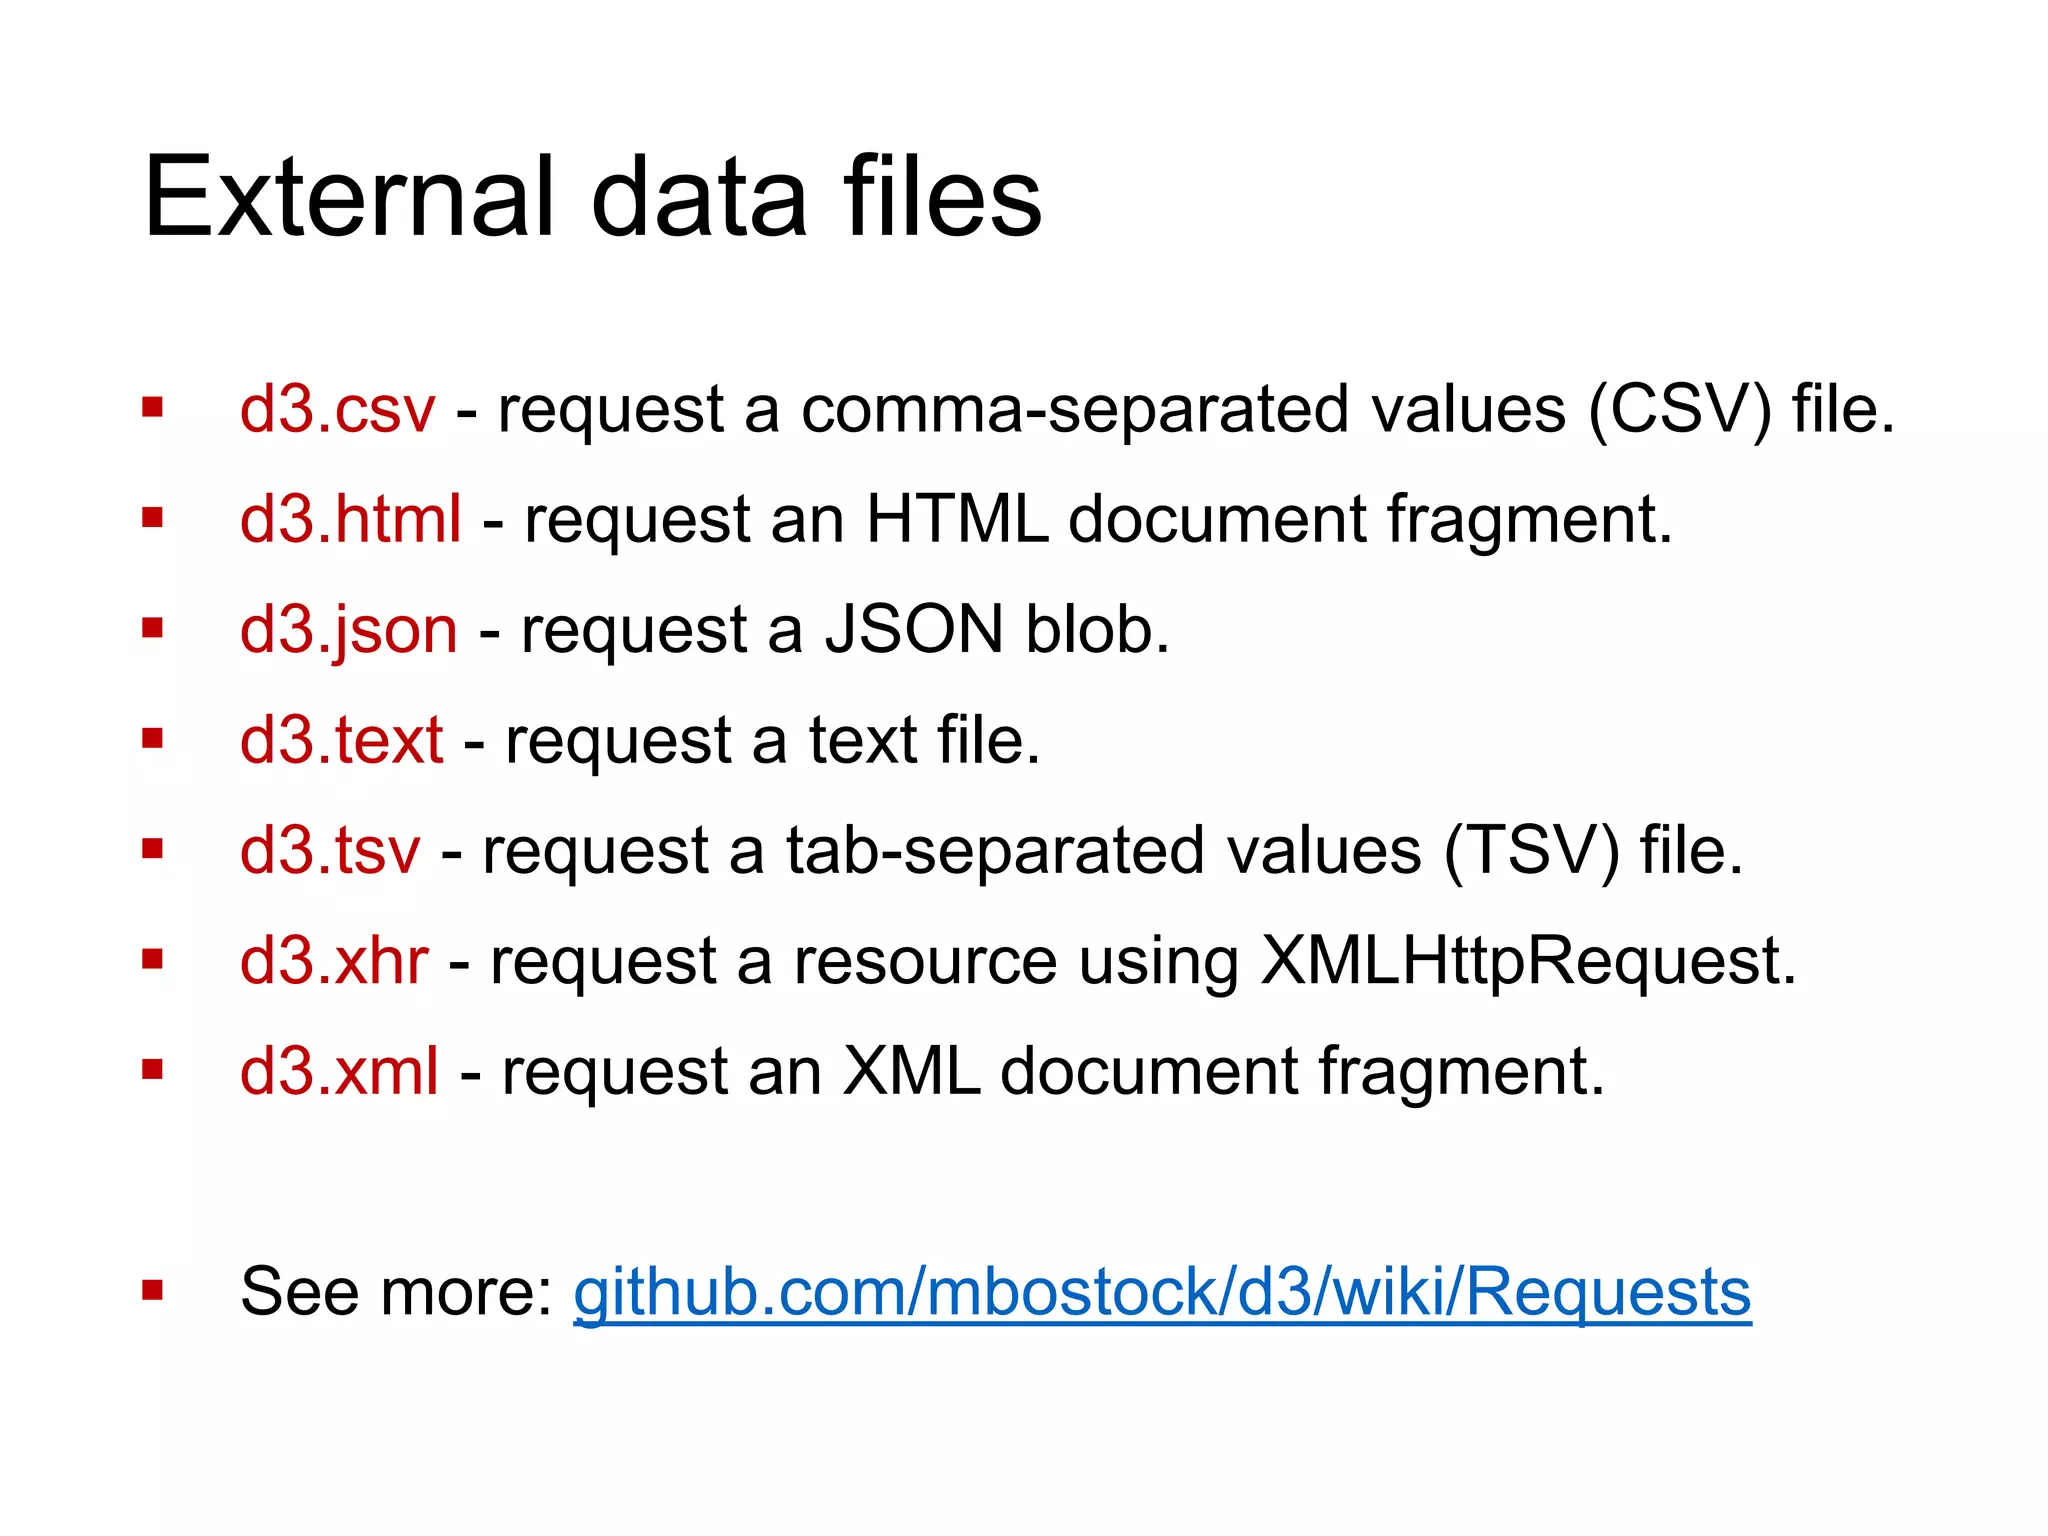Click the red d3.csv text

(x=337, y=410)
